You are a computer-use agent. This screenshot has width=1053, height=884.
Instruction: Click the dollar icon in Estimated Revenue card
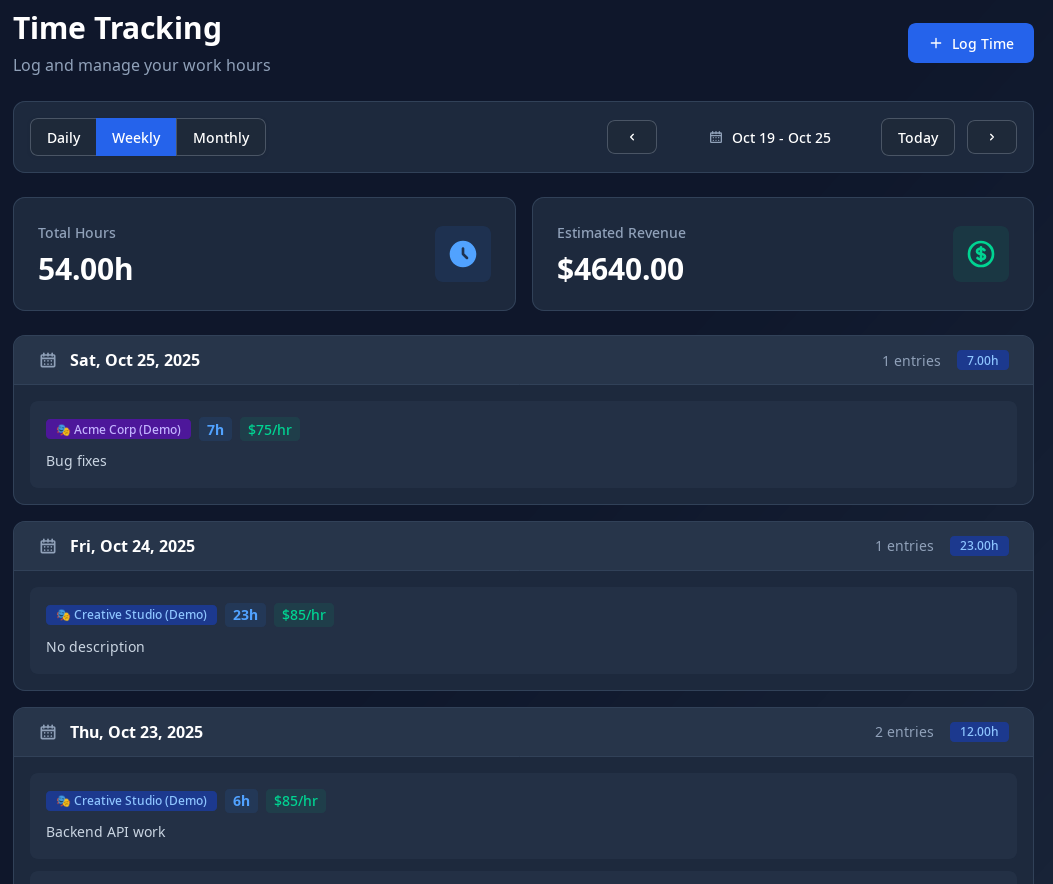(x=980, y=254)
